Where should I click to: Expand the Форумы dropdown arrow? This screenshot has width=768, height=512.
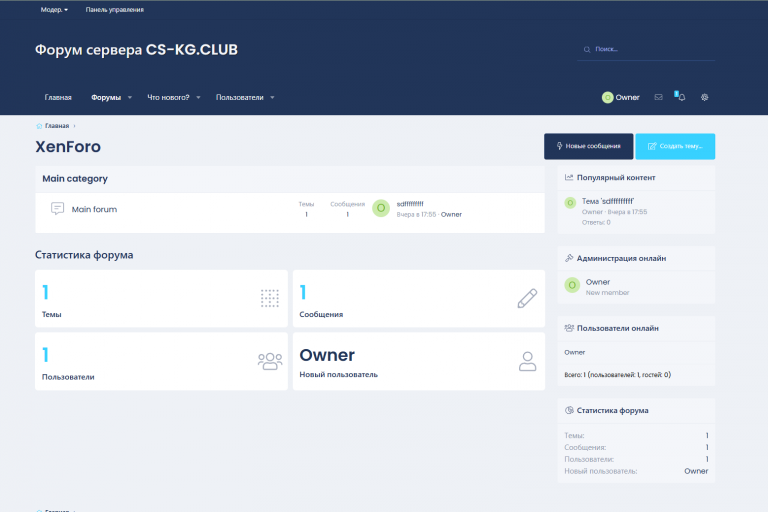(x=130, y=98)
